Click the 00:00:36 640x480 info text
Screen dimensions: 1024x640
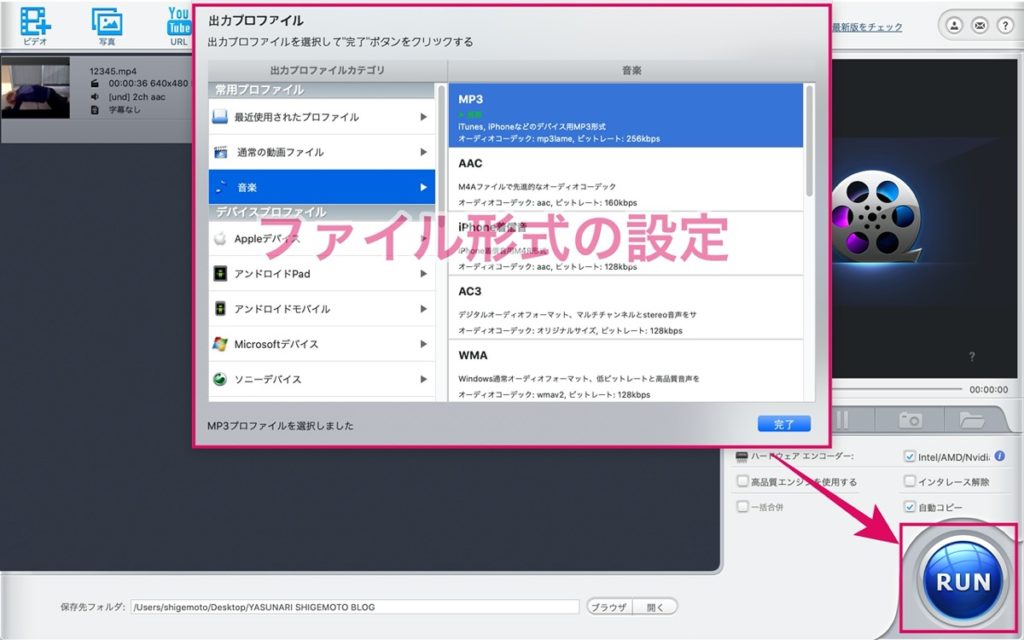[x=148, y=84]
